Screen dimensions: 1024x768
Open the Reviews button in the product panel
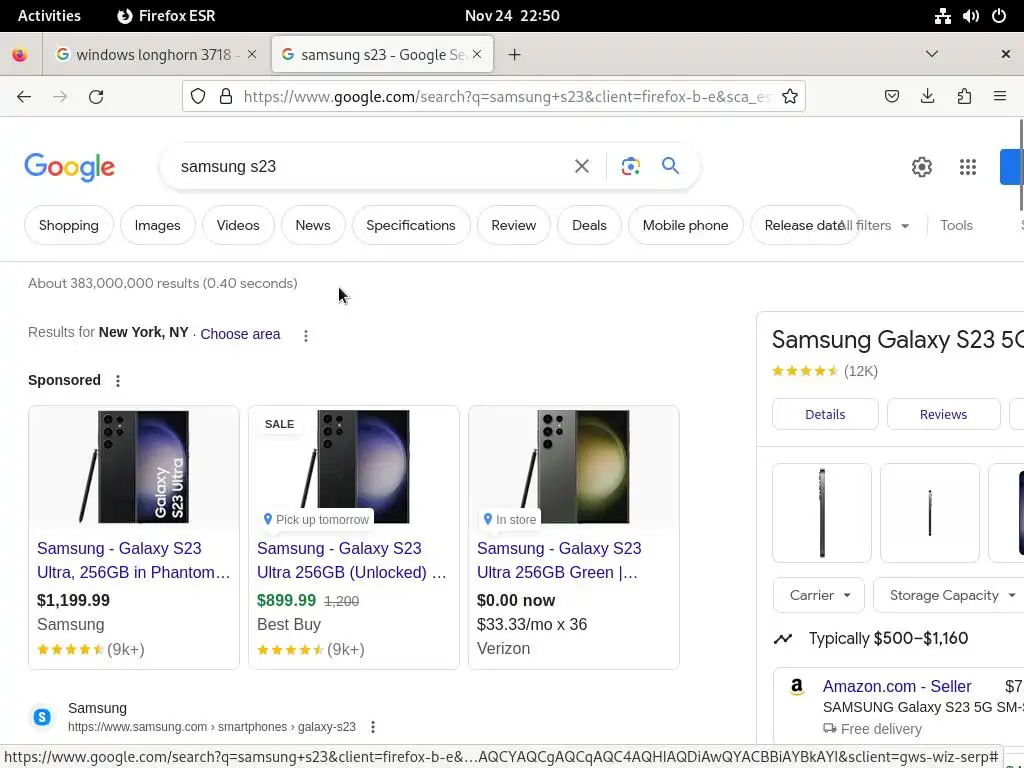[x=943, y=414]
